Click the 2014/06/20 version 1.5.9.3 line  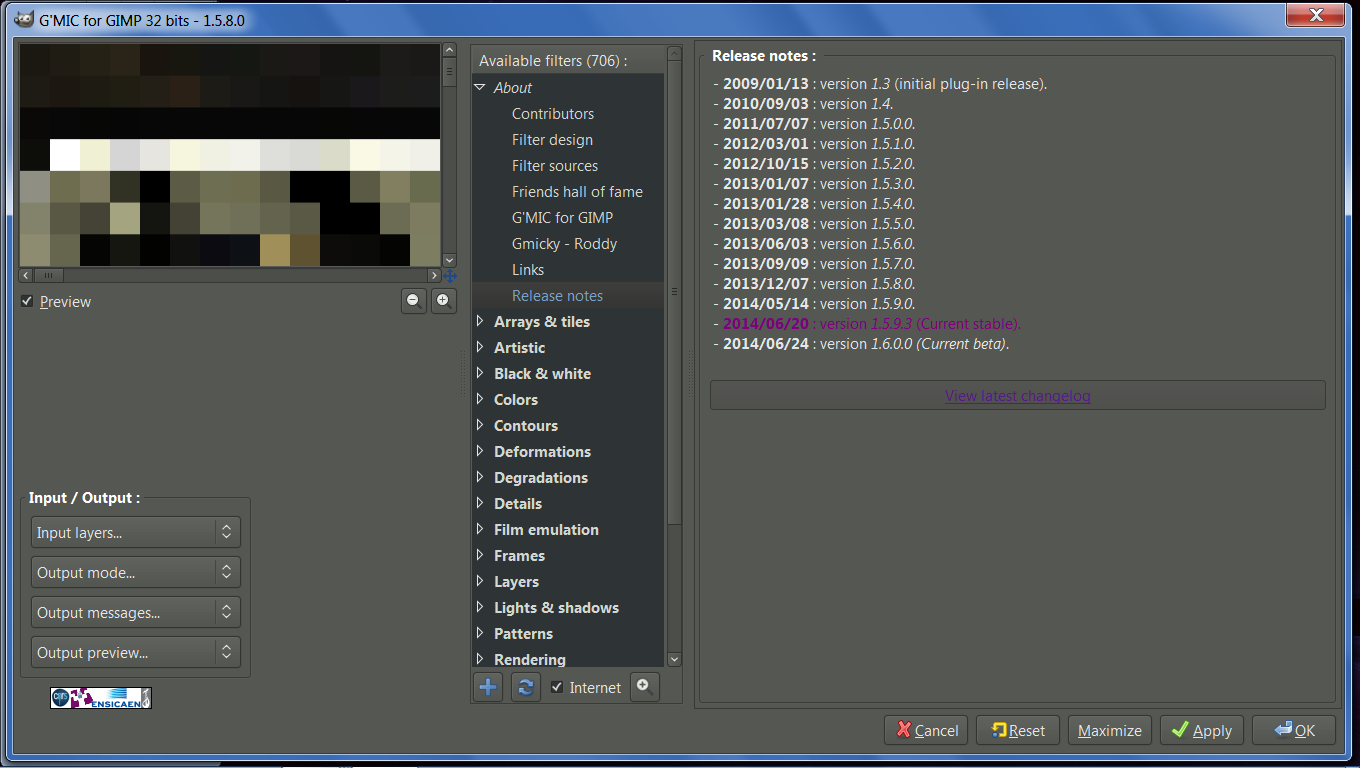pyautogui.click(x=867, y=324)
